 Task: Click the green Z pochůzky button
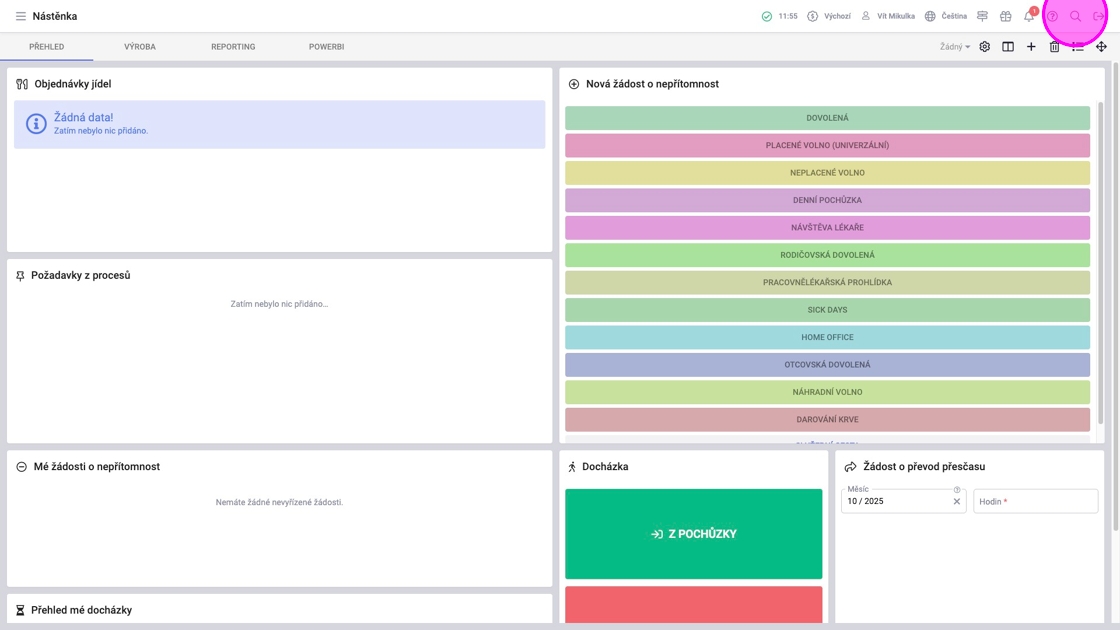pyautogui.click(x=694, y=534)
